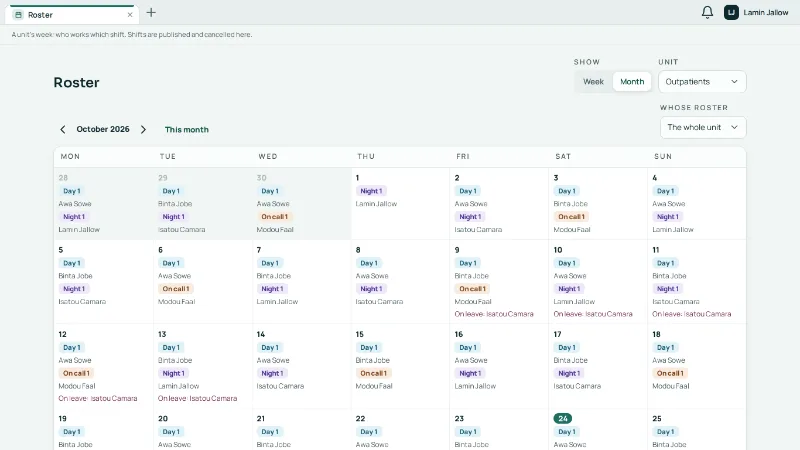Open the Outpatients unit dropdown
This screenshot has height=450, width=800.
pos(702,82)
